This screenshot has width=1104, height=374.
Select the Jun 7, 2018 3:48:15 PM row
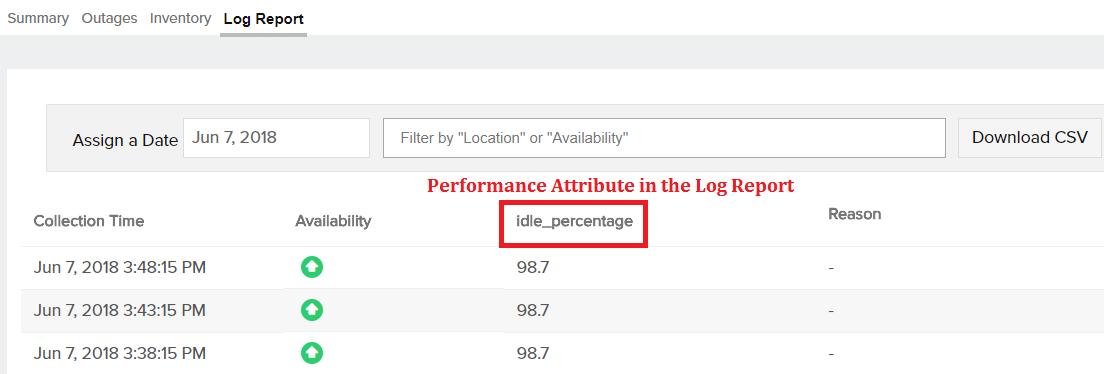tap(562, 268)
